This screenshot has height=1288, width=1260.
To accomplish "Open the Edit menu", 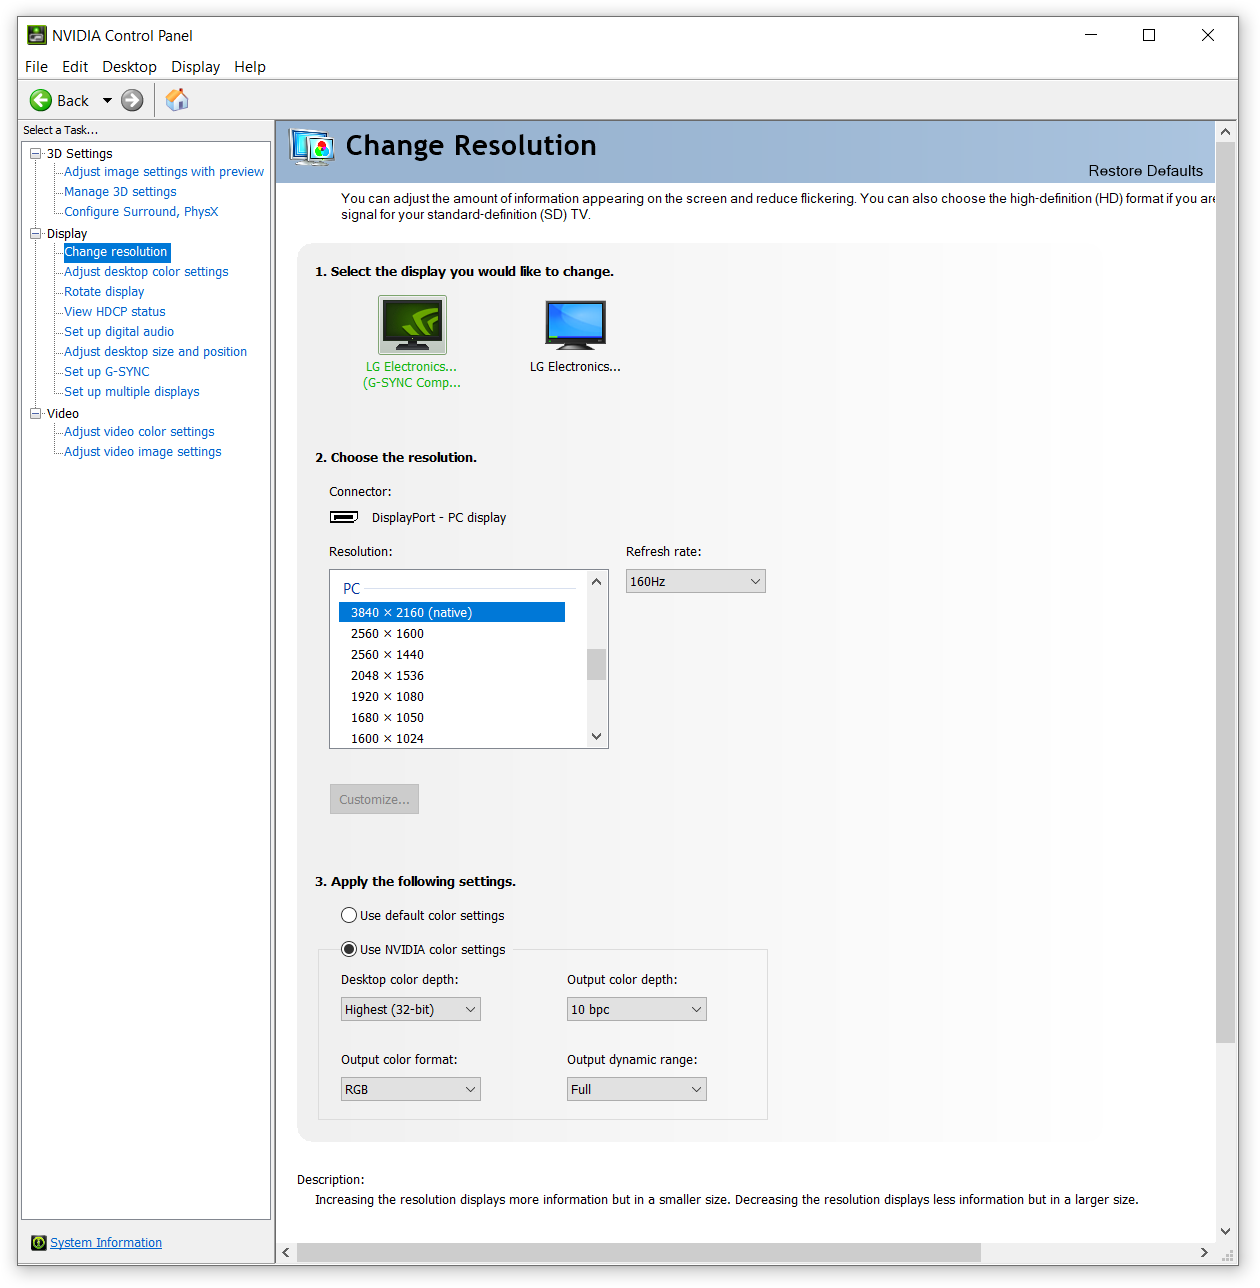I will (x=75, y=67).
